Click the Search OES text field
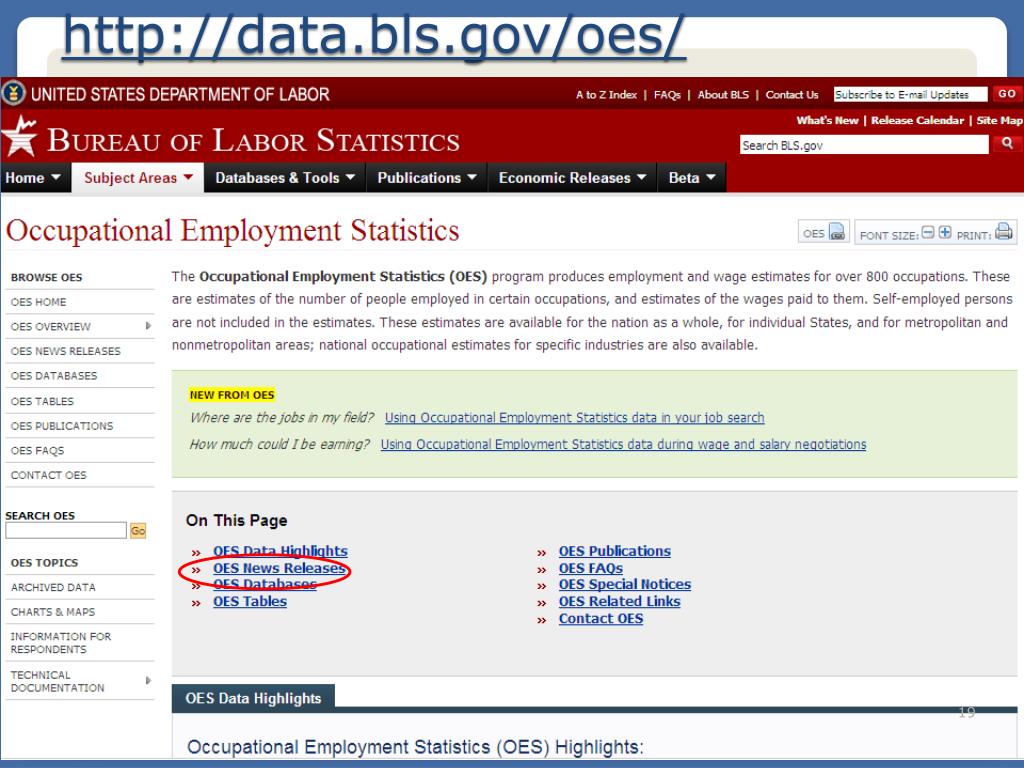 coord(66,530)
